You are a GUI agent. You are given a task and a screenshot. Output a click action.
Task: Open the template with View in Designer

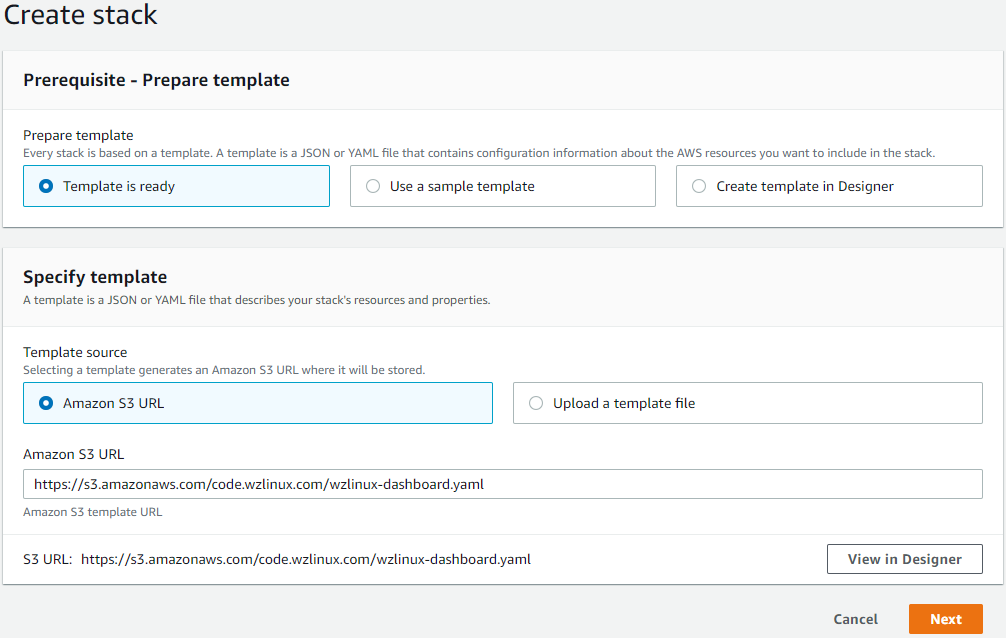pos(905,559)
